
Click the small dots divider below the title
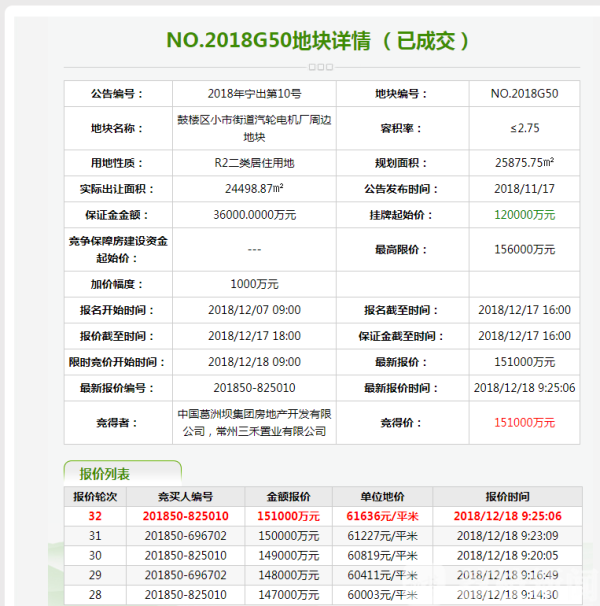pos(320,67)
